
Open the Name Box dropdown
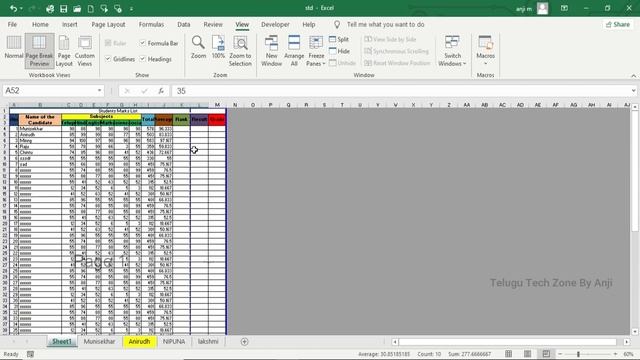point(99,91)
